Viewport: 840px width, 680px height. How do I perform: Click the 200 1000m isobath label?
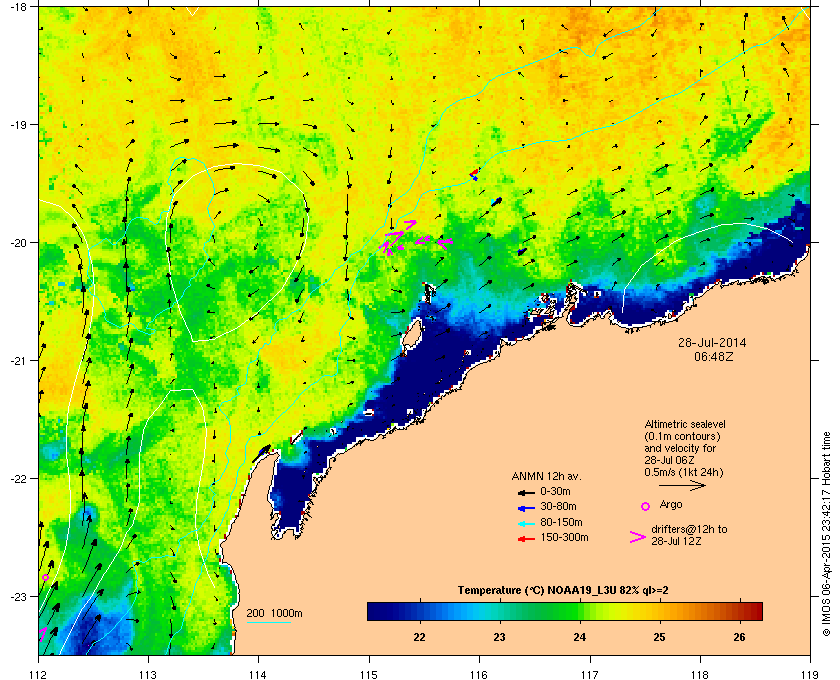point(274,614)
